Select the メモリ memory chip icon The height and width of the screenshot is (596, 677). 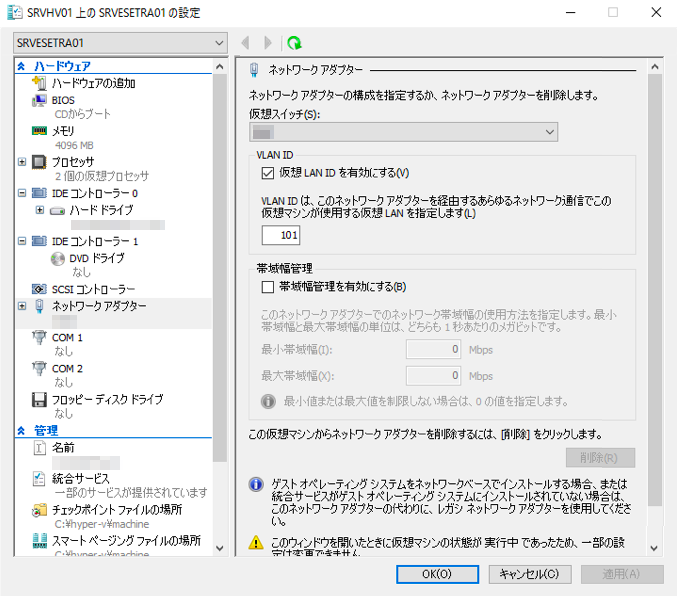coord(39,130)
